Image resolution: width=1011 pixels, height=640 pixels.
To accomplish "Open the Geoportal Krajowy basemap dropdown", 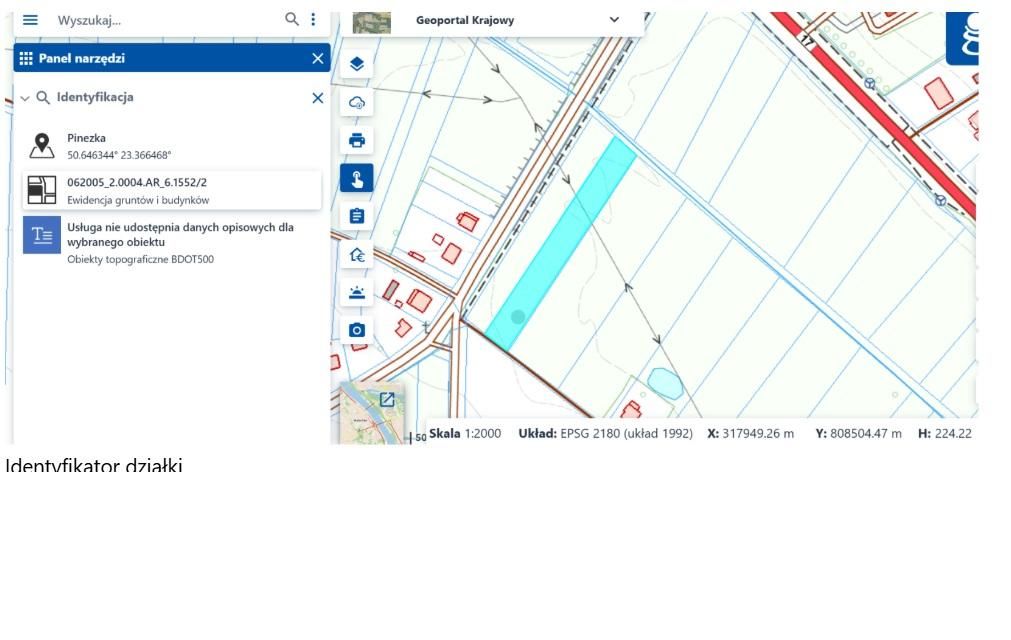I will point(614,20).
